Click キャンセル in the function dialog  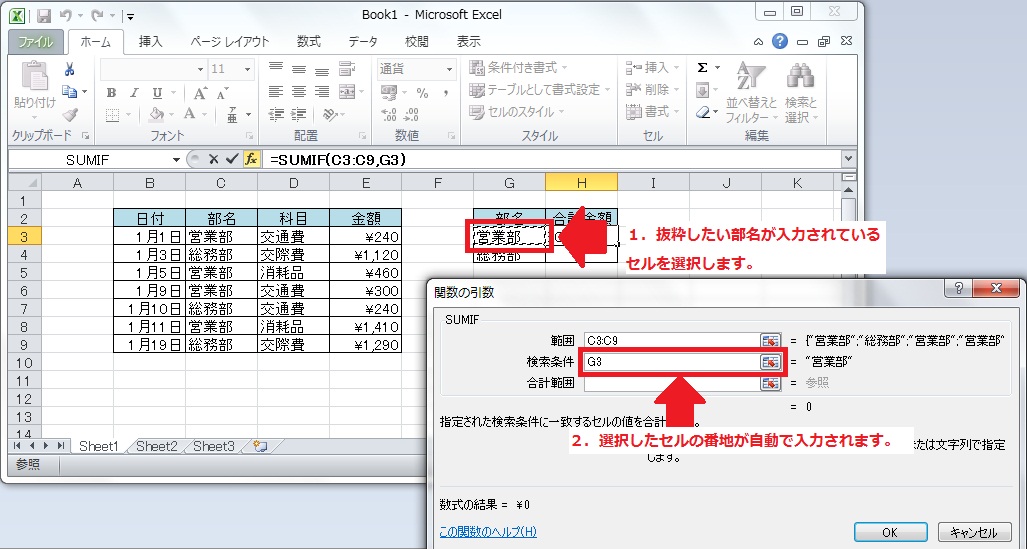click(973, 532)
